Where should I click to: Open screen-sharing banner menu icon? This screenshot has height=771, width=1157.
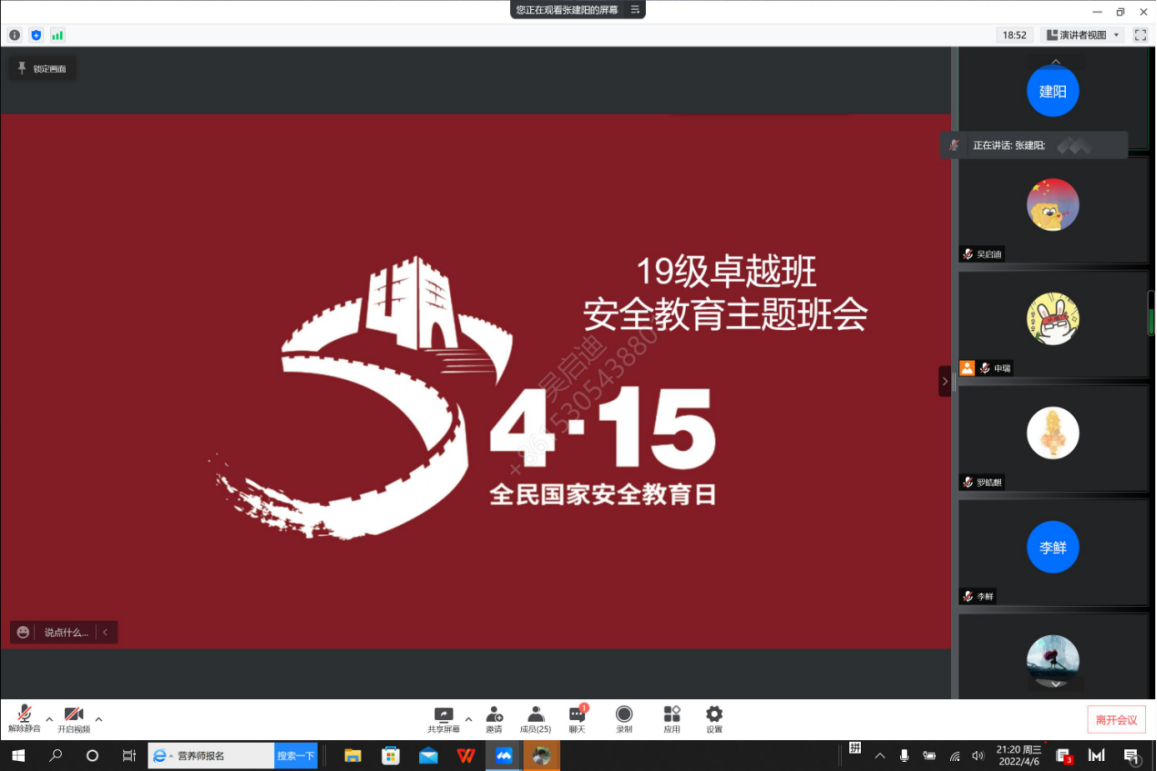pos(635,10)
